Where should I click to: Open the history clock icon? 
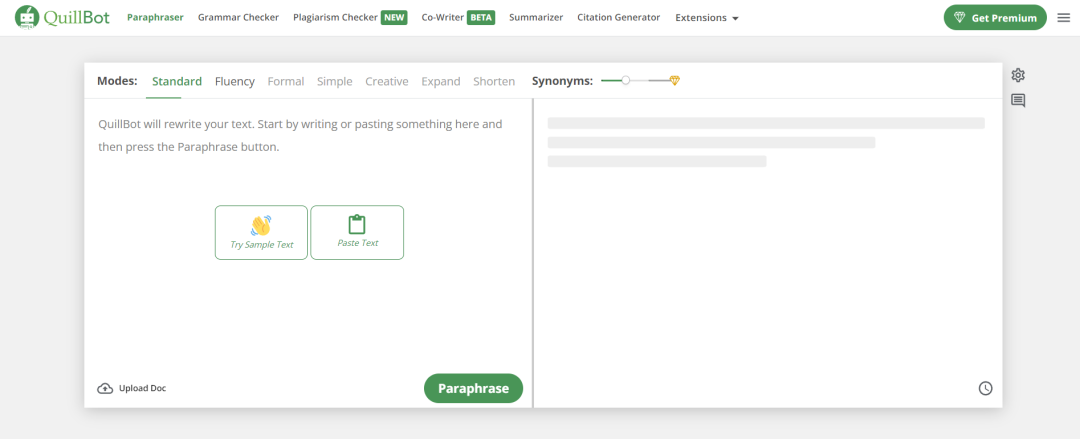click(x=986, y=389)
